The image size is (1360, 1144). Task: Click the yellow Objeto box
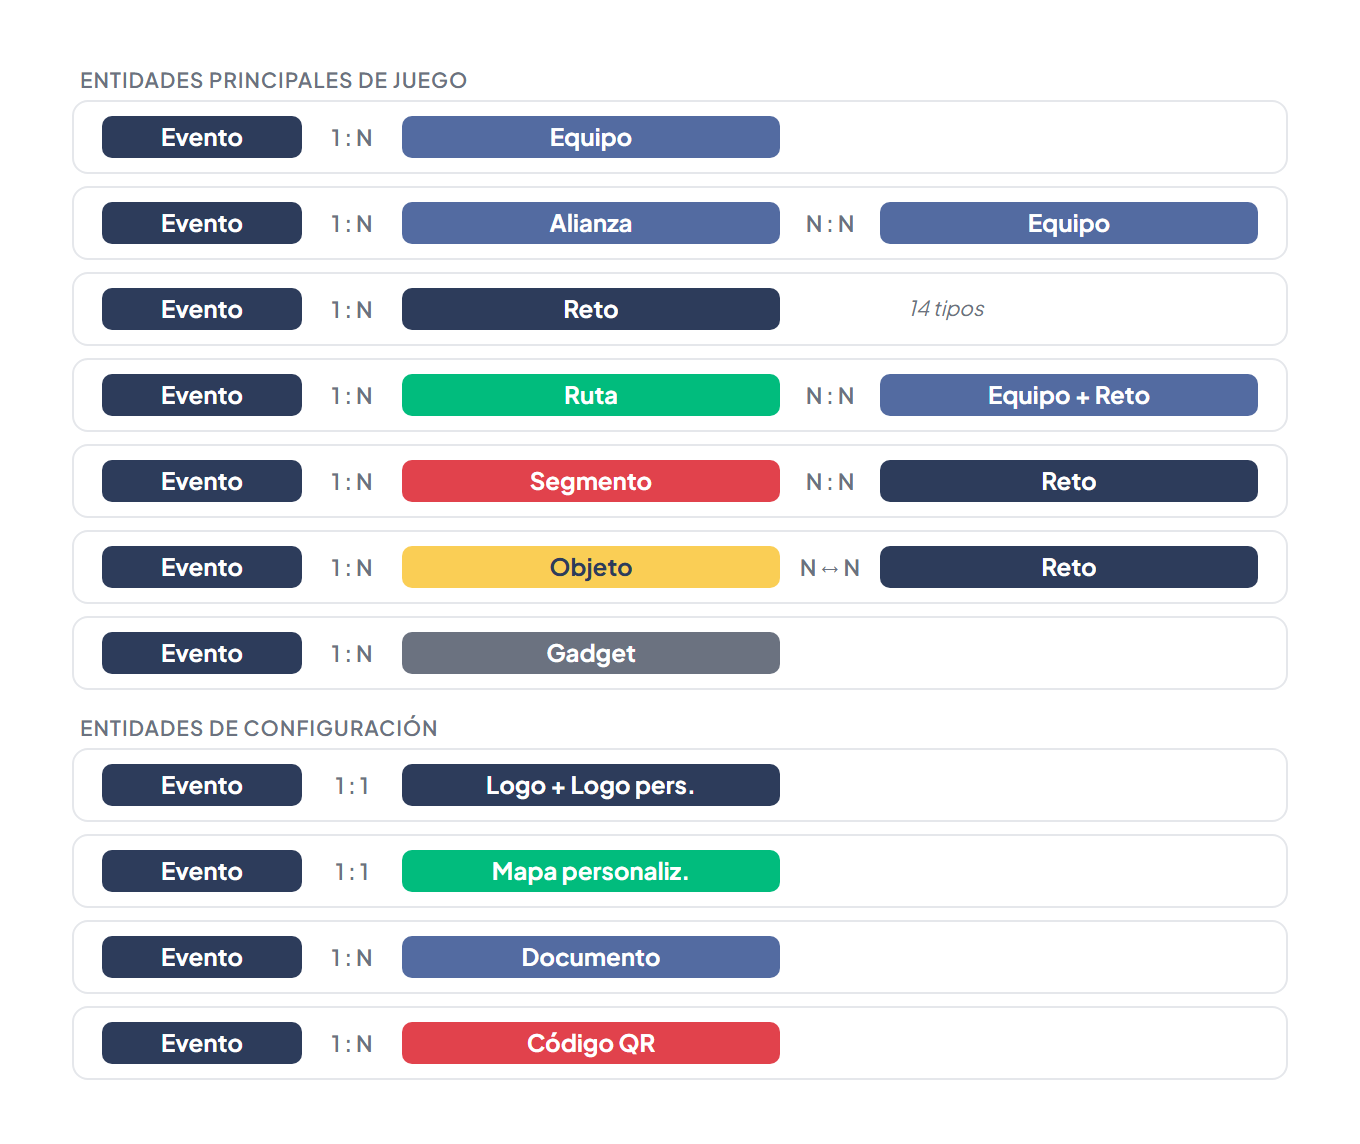590,567
